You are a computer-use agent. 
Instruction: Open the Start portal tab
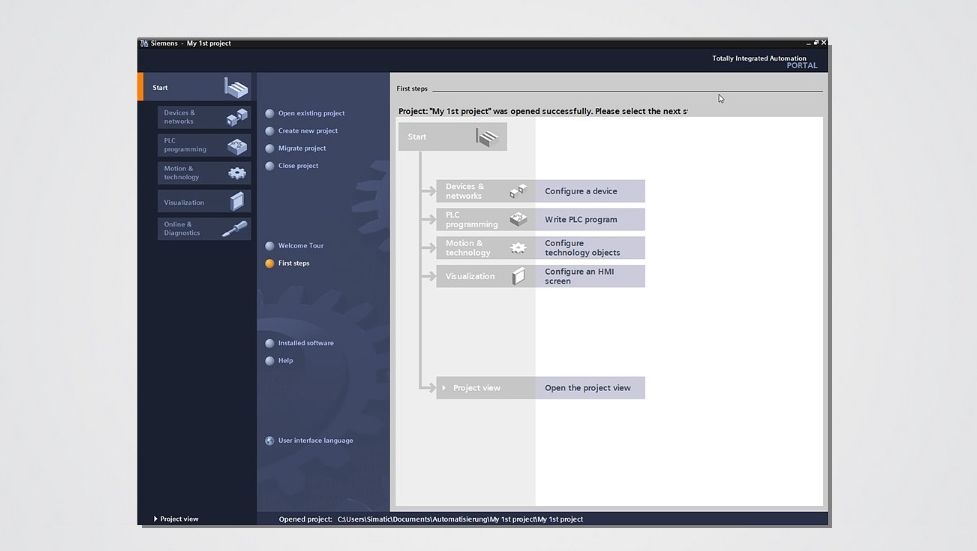pyautogui.click(x=194, y=87)
